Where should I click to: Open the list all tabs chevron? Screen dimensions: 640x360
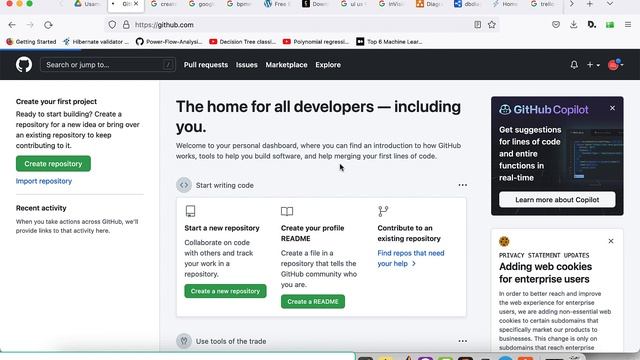[x=609, y=4]
